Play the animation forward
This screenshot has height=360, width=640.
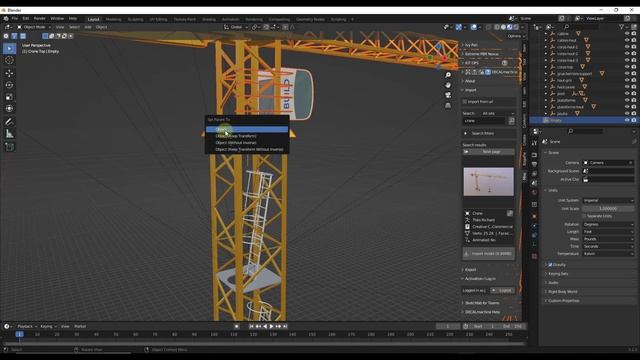click(x=271, y=327)
